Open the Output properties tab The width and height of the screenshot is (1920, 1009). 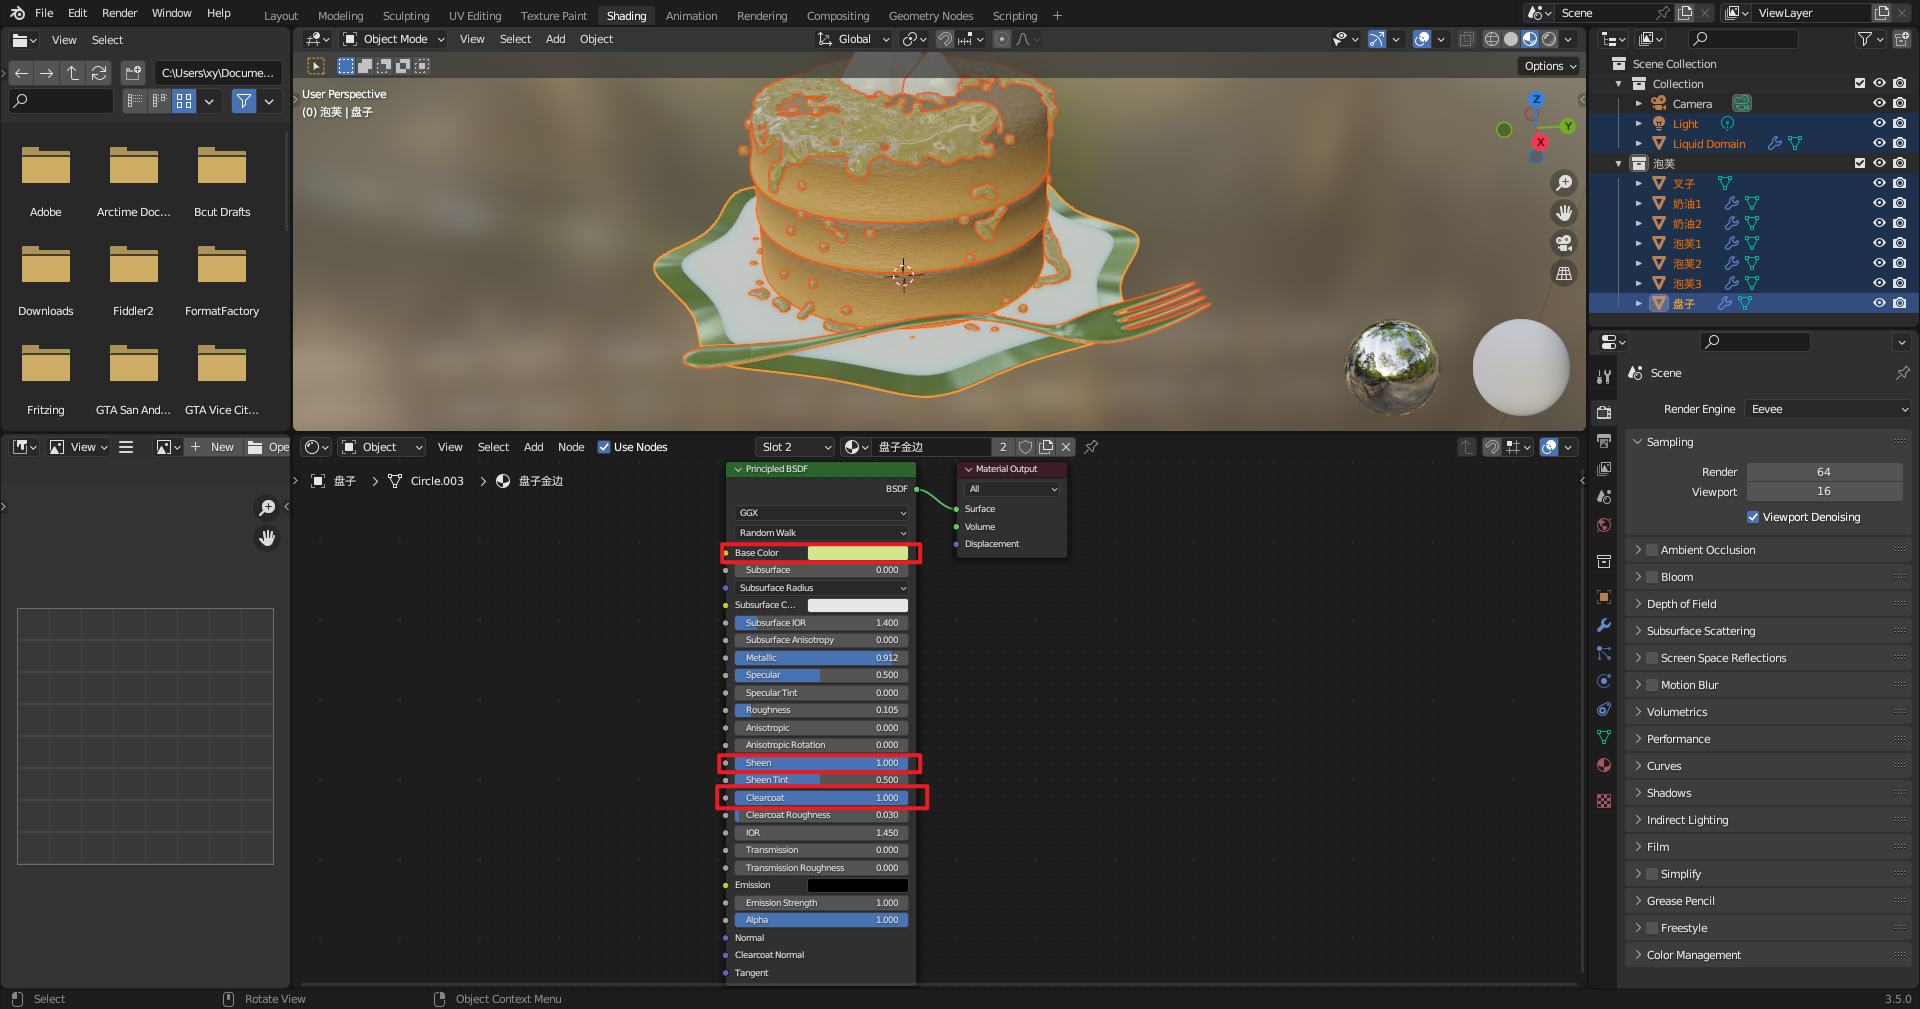pyautogui.click(x=1604, y=441)
